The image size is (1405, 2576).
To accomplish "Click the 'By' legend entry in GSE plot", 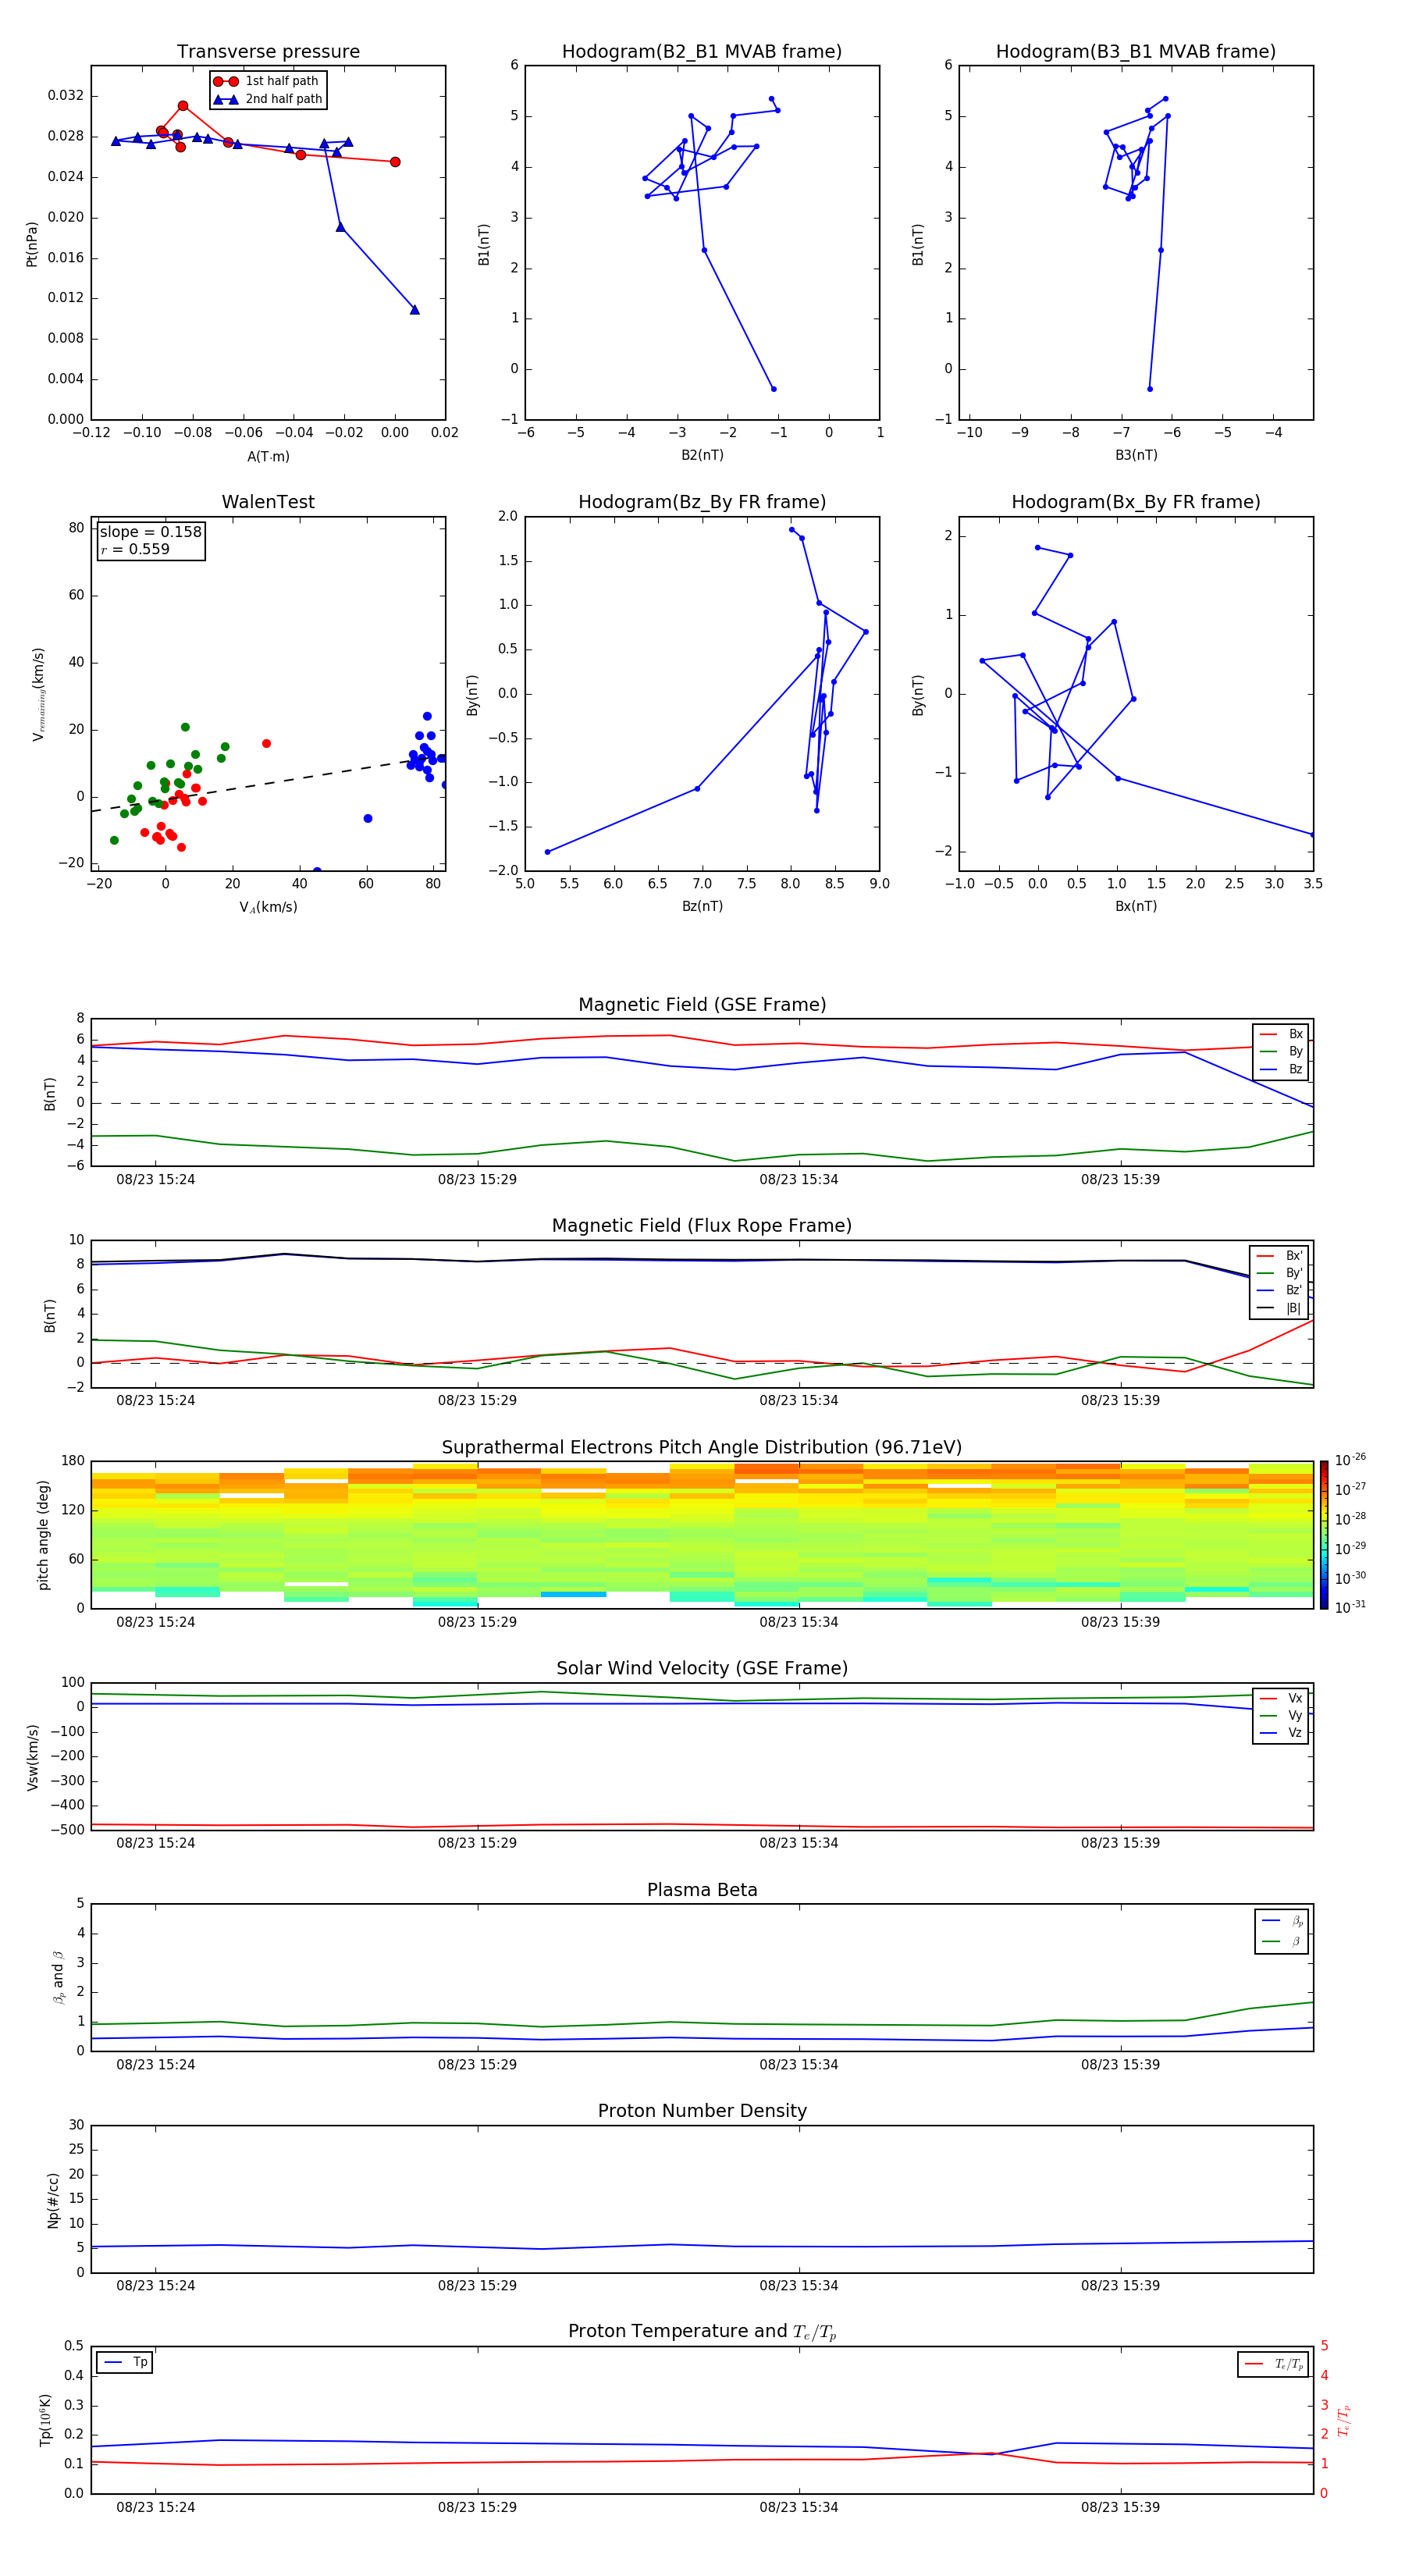I will click(1281, 1051).
